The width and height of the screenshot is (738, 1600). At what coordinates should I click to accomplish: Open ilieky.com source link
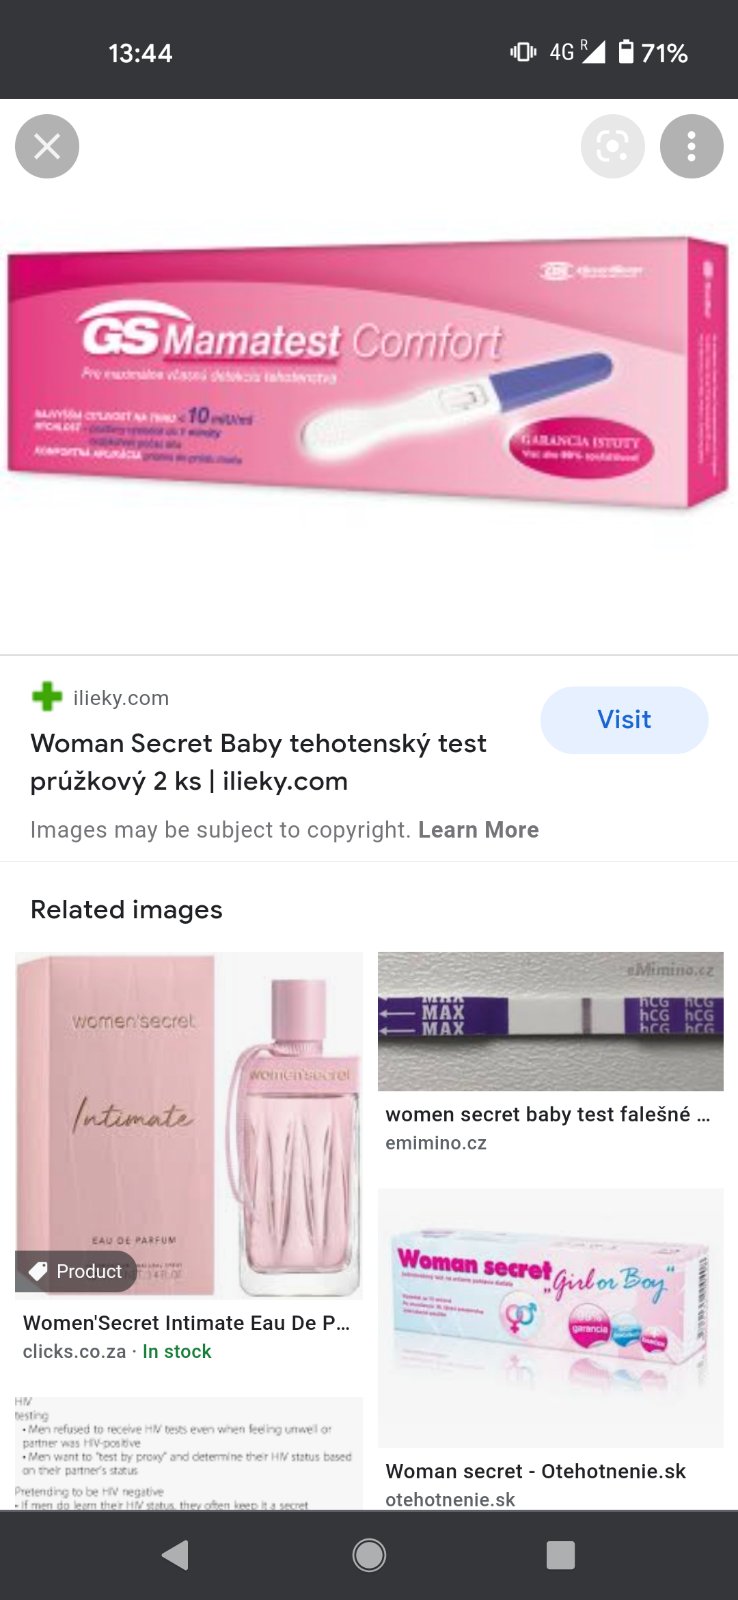(121, 698)
